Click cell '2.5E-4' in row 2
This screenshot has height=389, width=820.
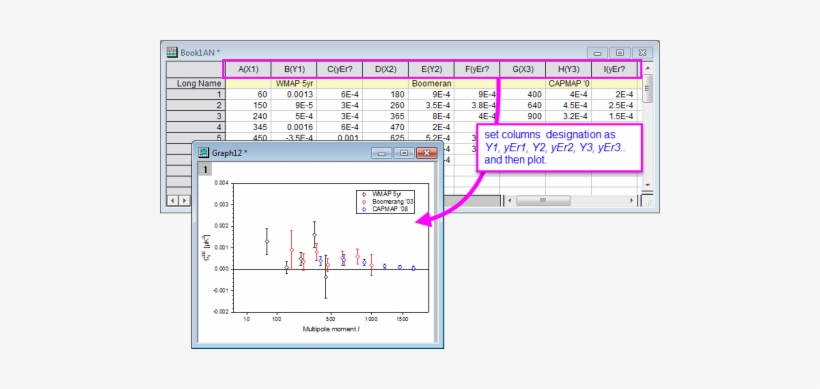click(614, 105)
